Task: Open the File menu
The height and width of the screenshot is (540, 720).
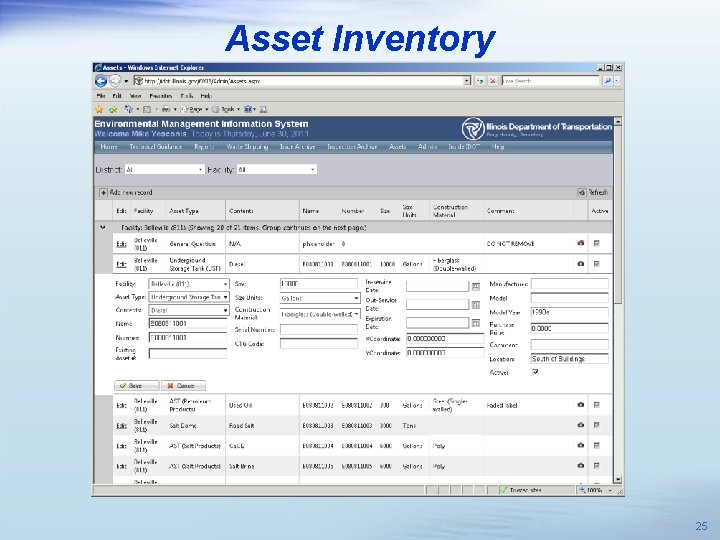Action: click(x=101, y=96)
